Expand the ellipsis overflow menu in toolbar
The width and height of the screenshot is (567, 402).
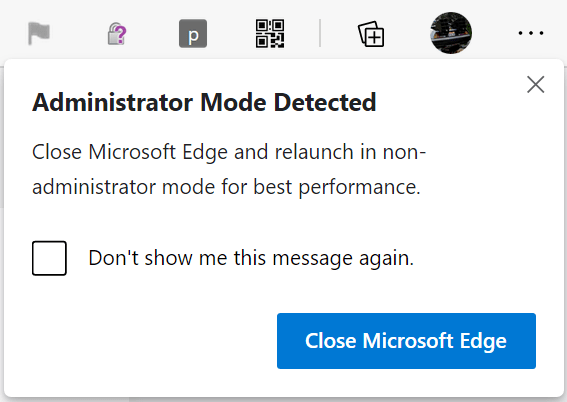pos(531,33)
